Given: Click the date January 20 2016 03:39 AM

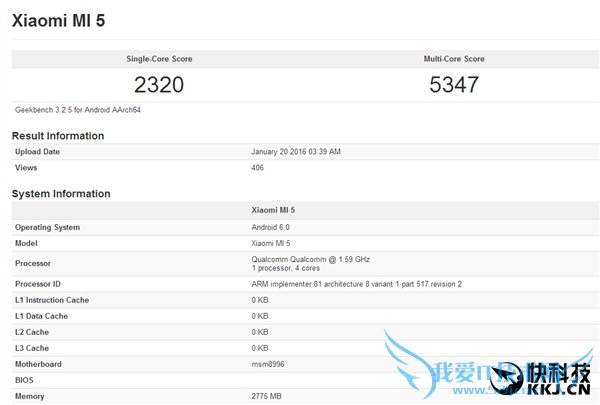Looking at the screenshot, I should point(296,152).
